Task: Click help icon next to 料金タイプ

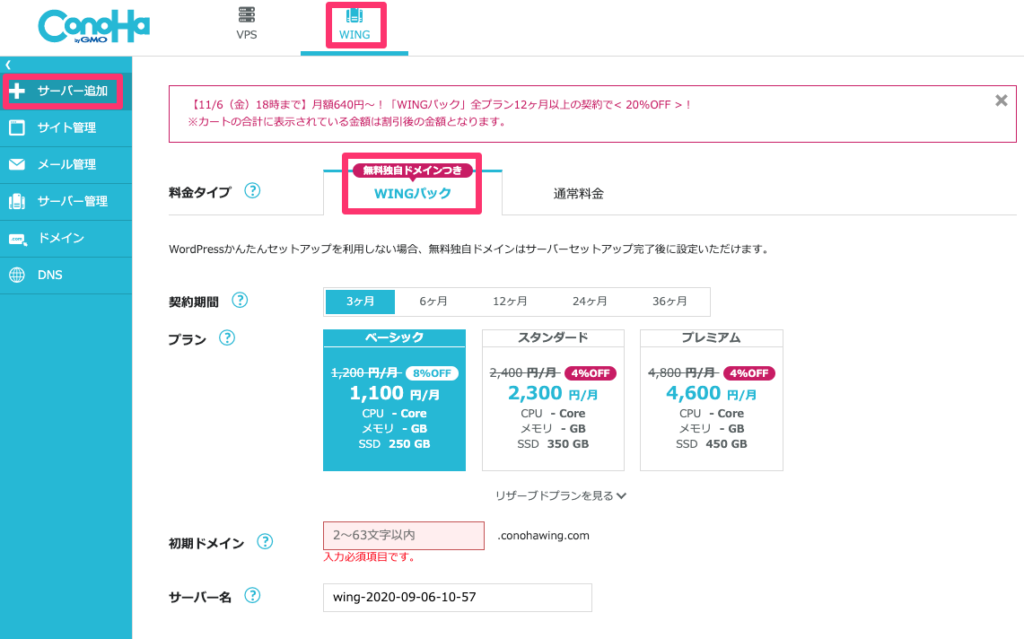Action: [252, 191]
